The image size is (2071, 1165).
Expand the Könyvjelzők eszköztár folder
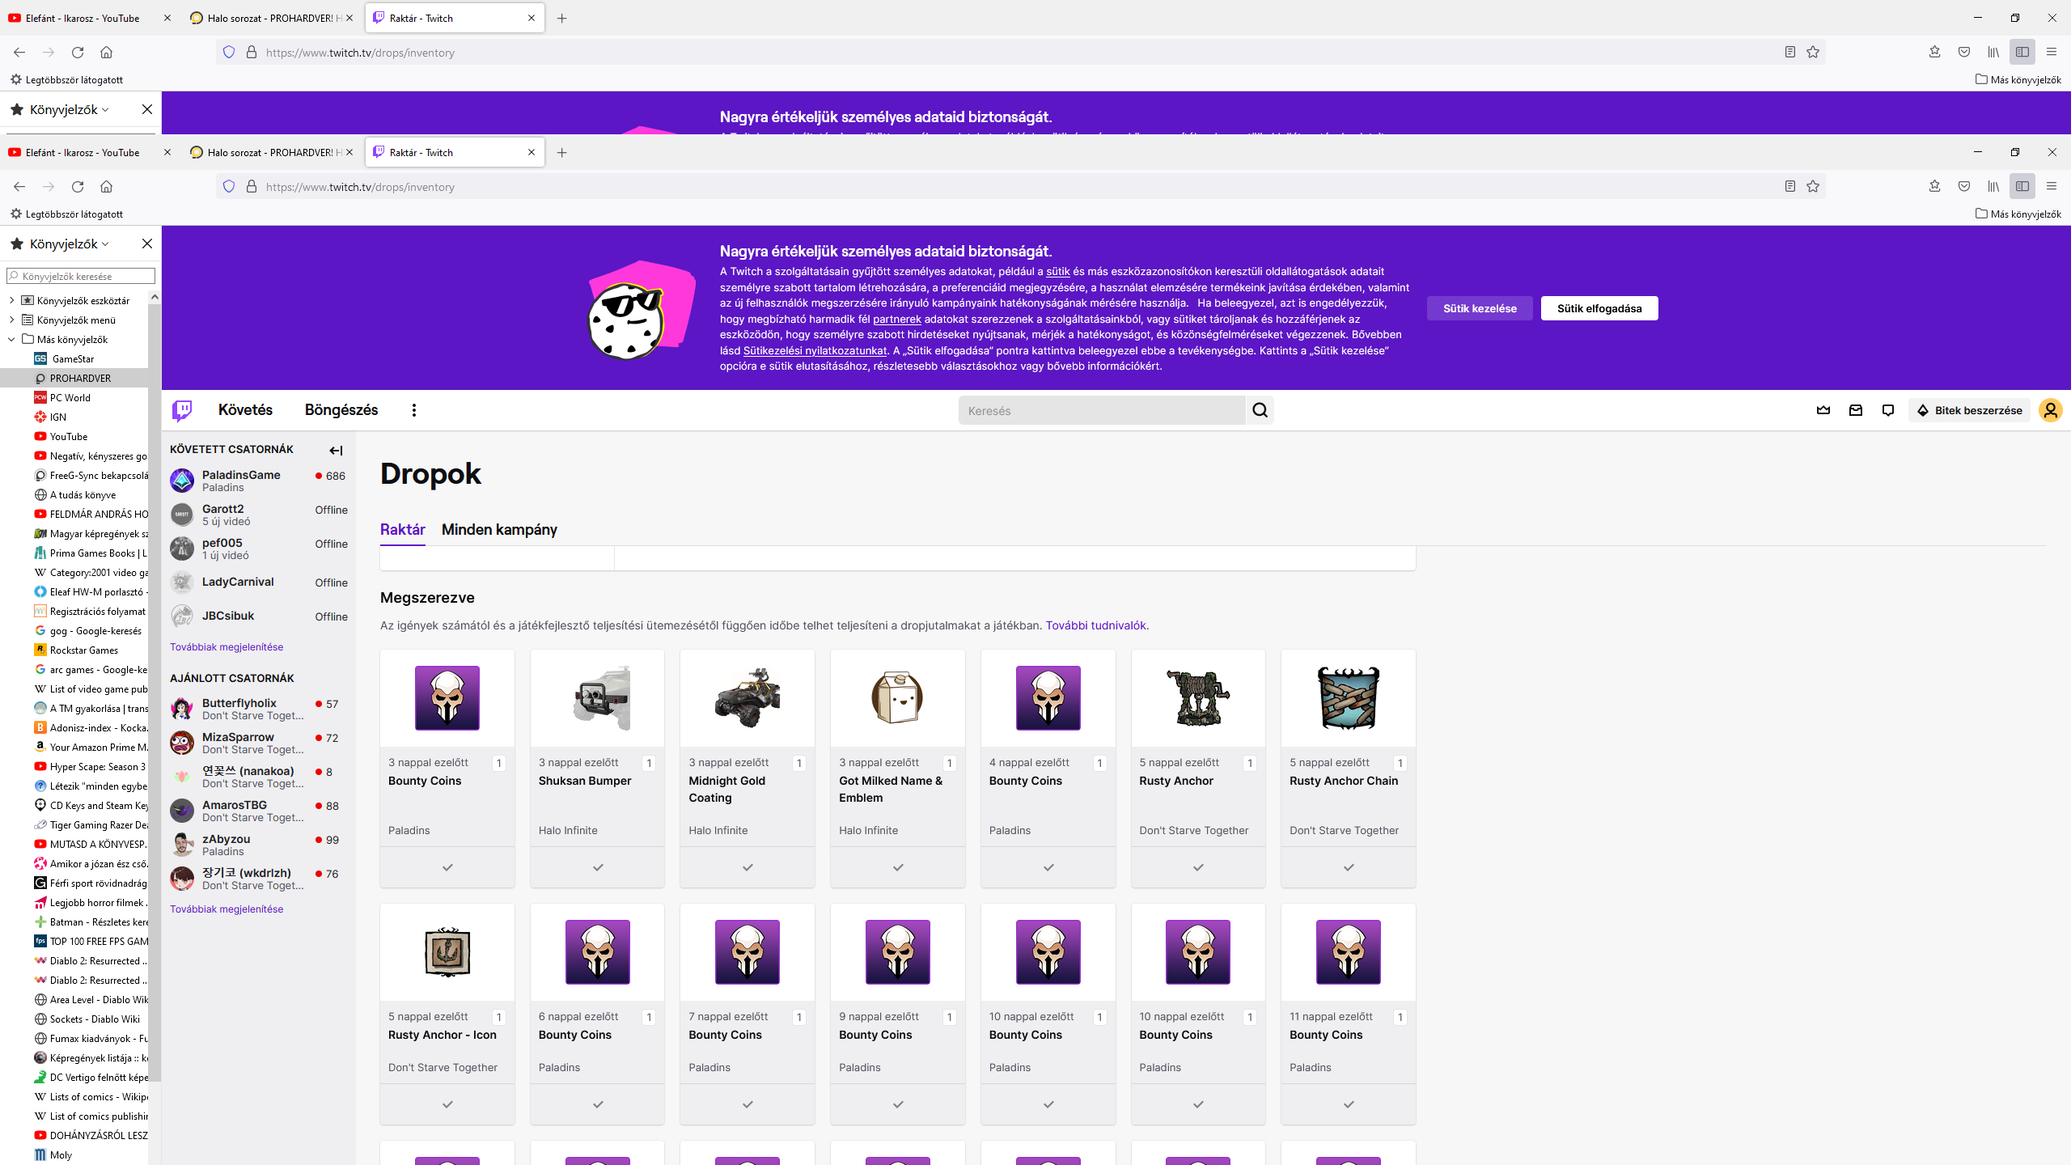(12, 300)
